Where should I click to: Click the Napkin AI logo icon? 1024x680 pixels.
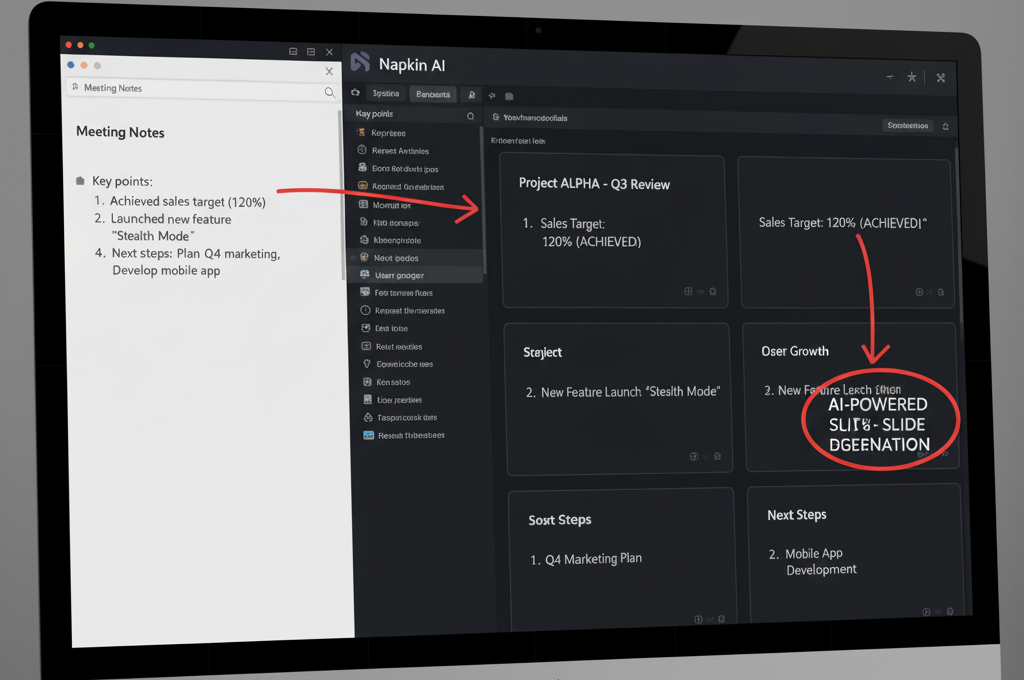(x=360, y=63)
